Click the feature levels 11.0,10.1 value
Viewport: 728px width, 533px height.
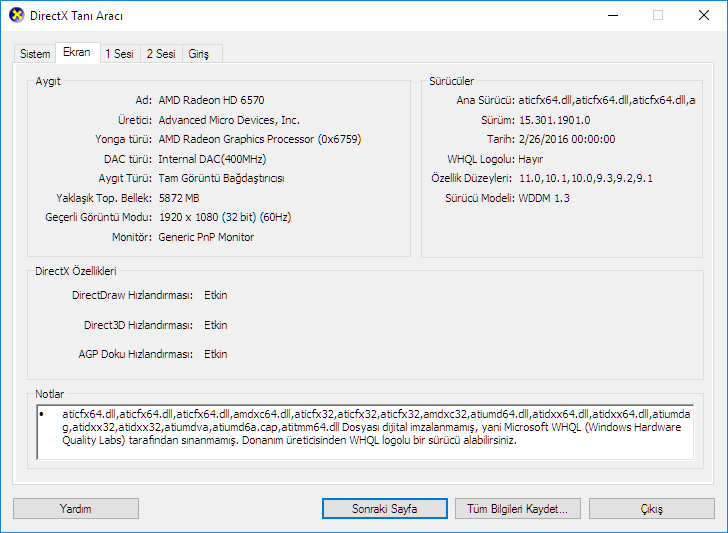(x=585, y=178)
